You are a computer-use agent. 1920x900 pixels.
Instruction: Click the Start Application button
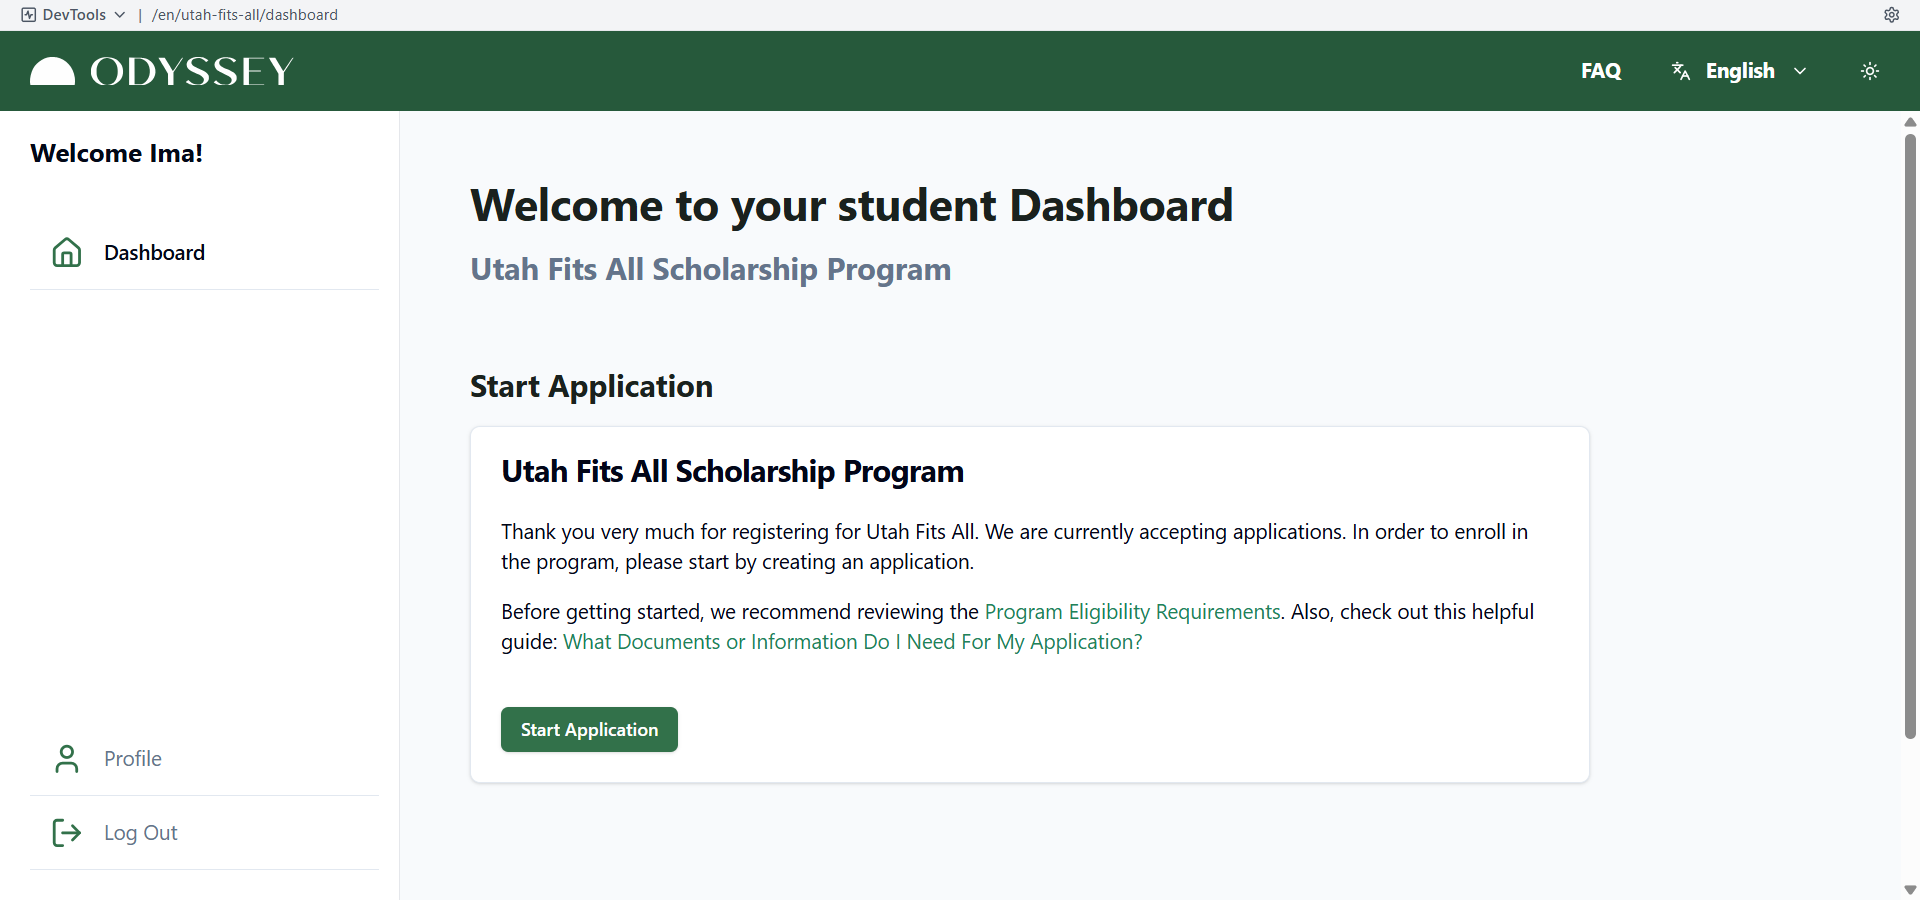coord(589,730)
